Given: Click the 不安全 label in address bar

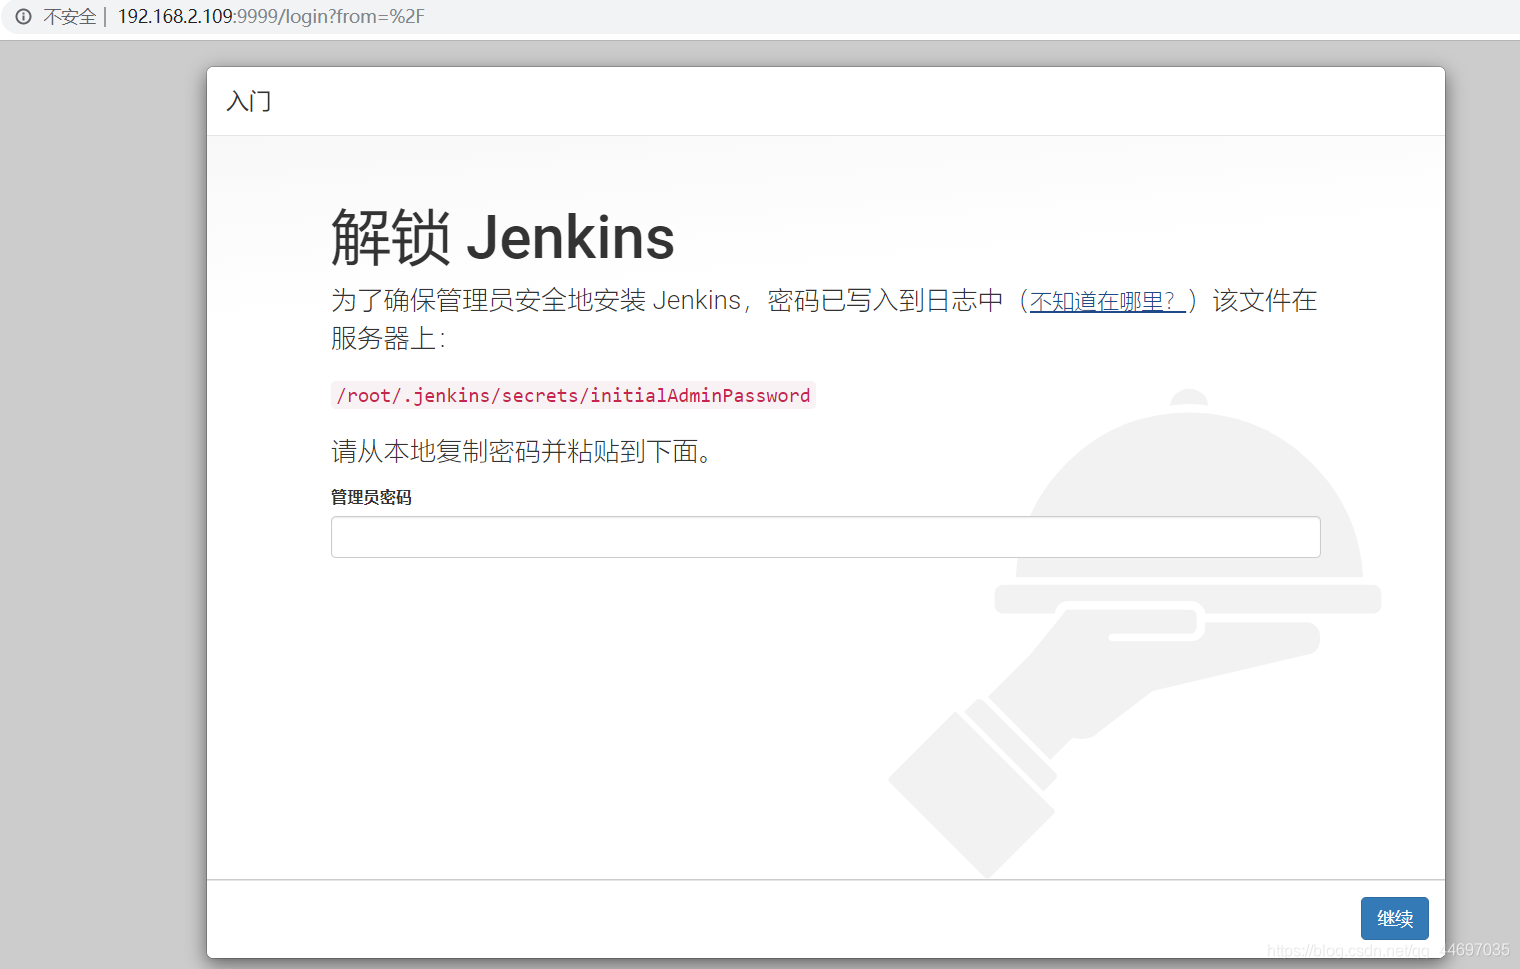Looking at the screenshot, I should 70,17.
